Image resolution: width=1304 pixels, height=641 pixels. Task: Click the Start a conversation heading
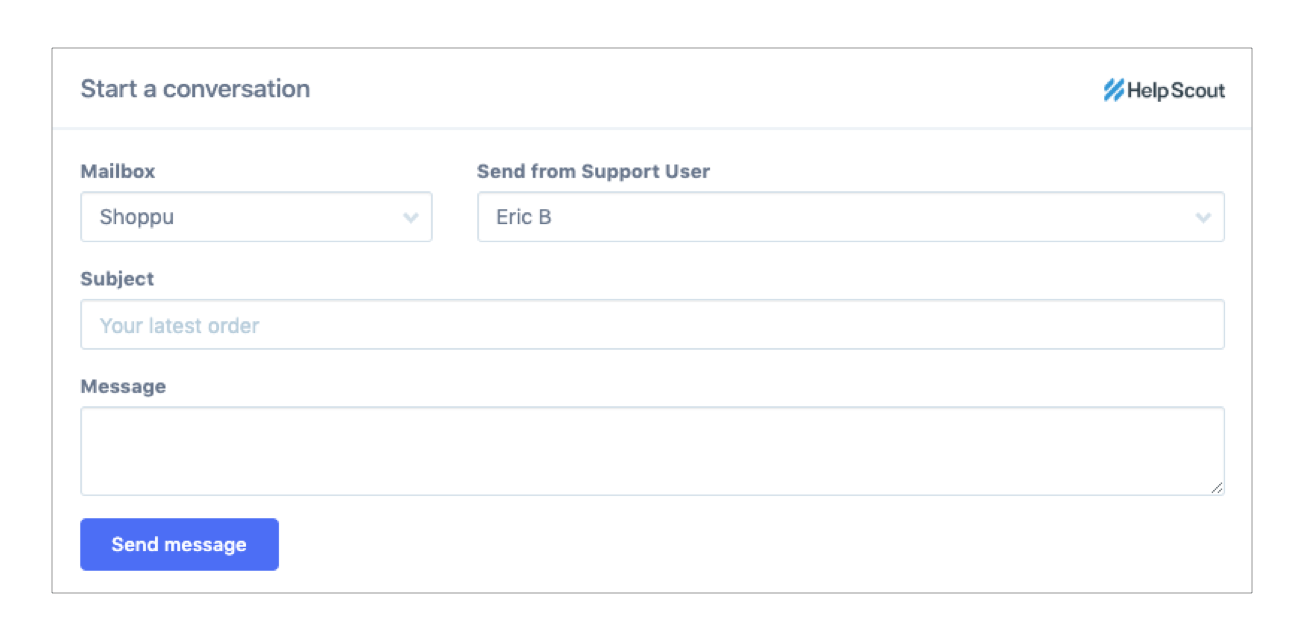195,89
